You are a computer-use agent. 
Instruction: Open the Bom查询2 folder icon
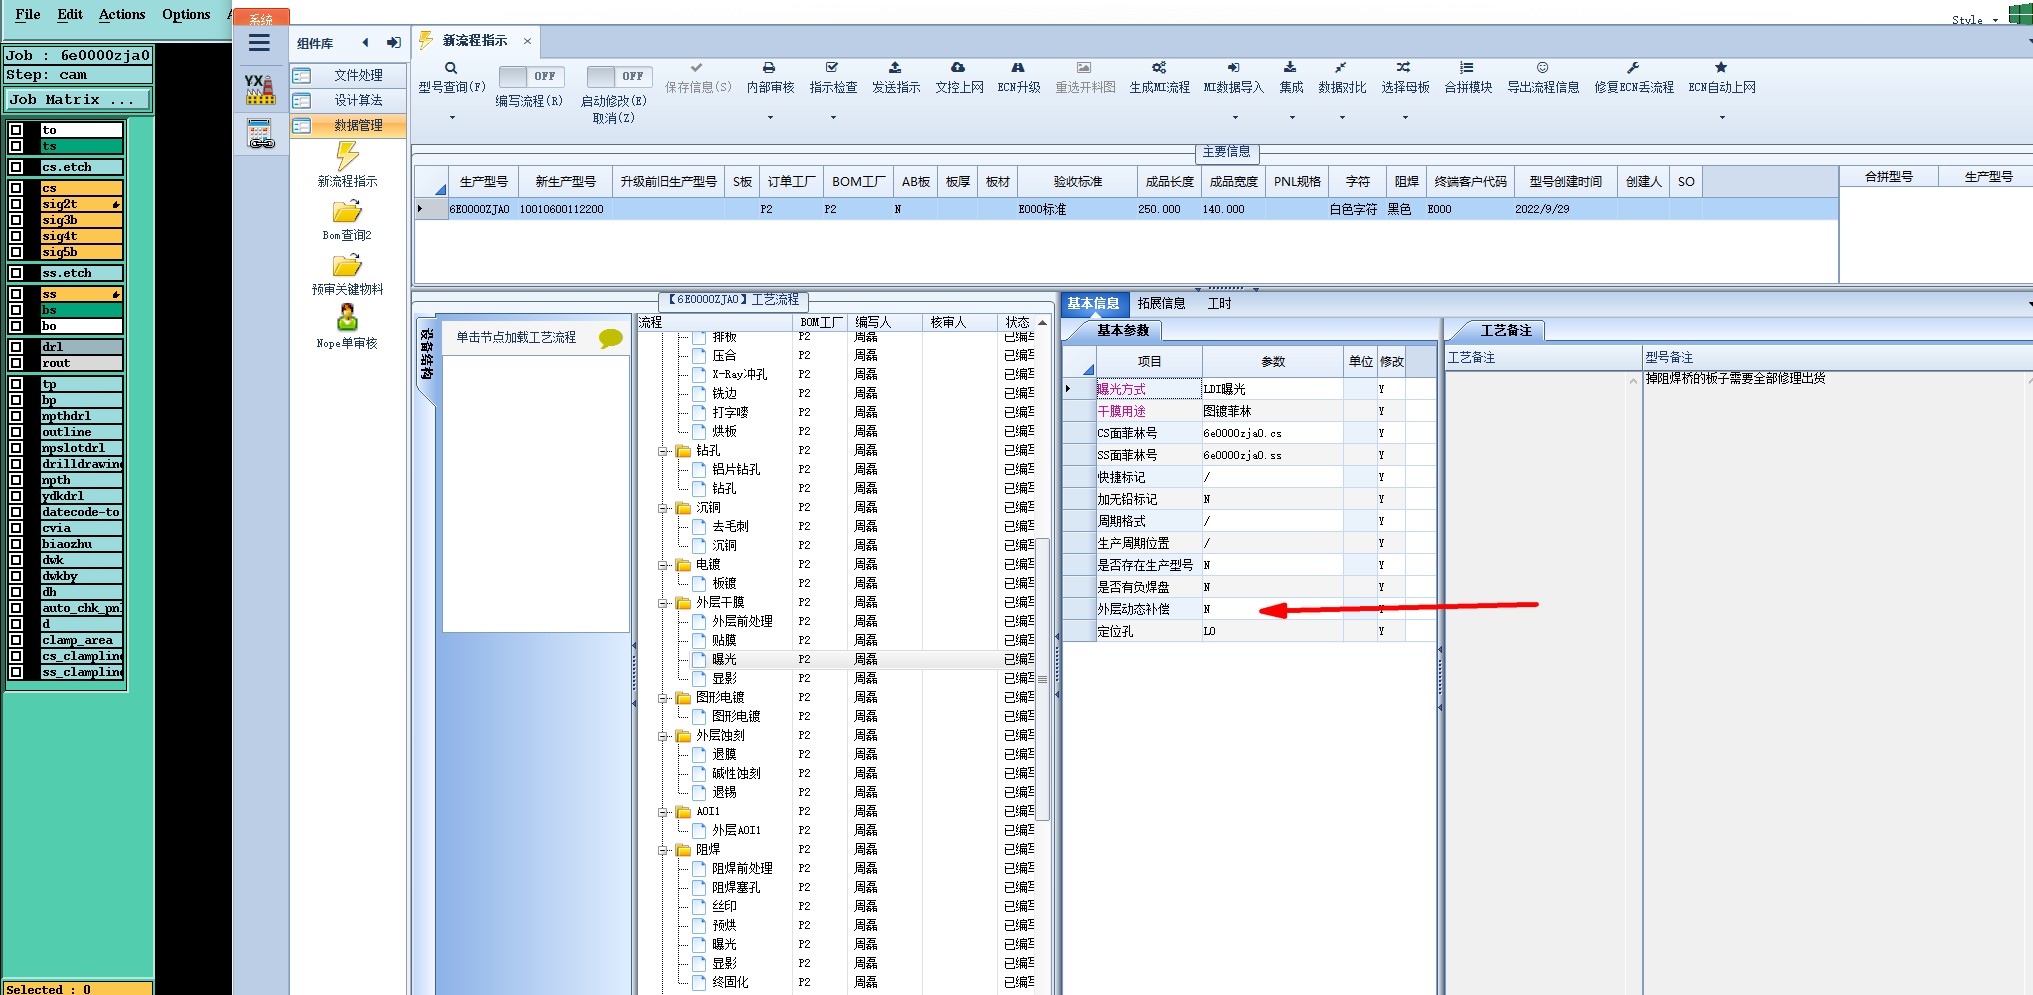coord(347,211)
